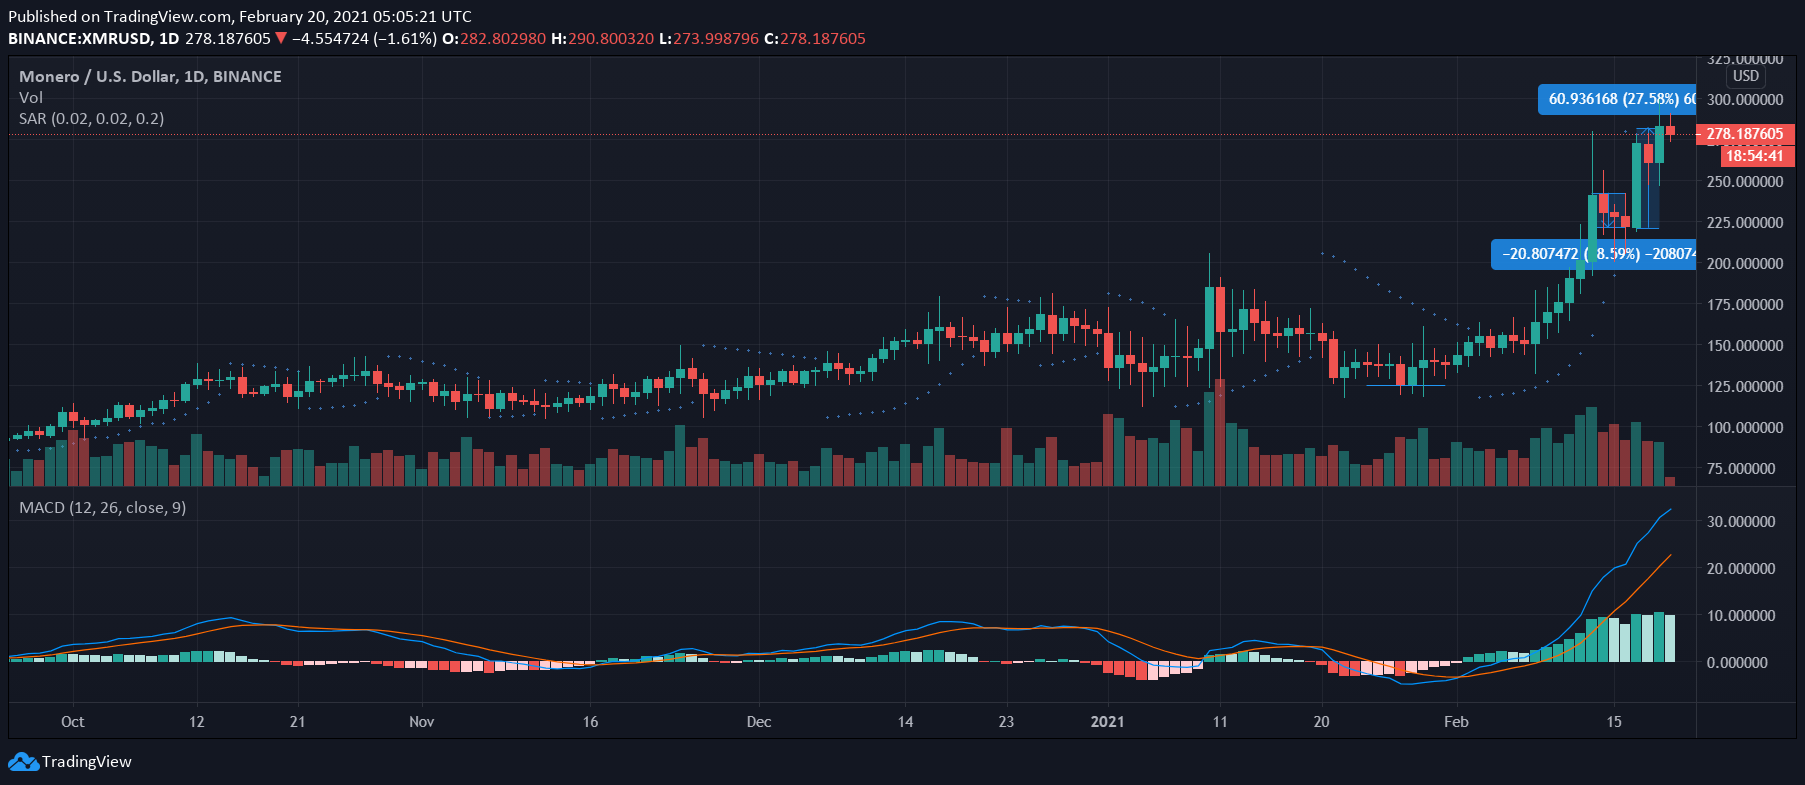
Task: Click the low price value L:273.998796
Action: [709, 39]
